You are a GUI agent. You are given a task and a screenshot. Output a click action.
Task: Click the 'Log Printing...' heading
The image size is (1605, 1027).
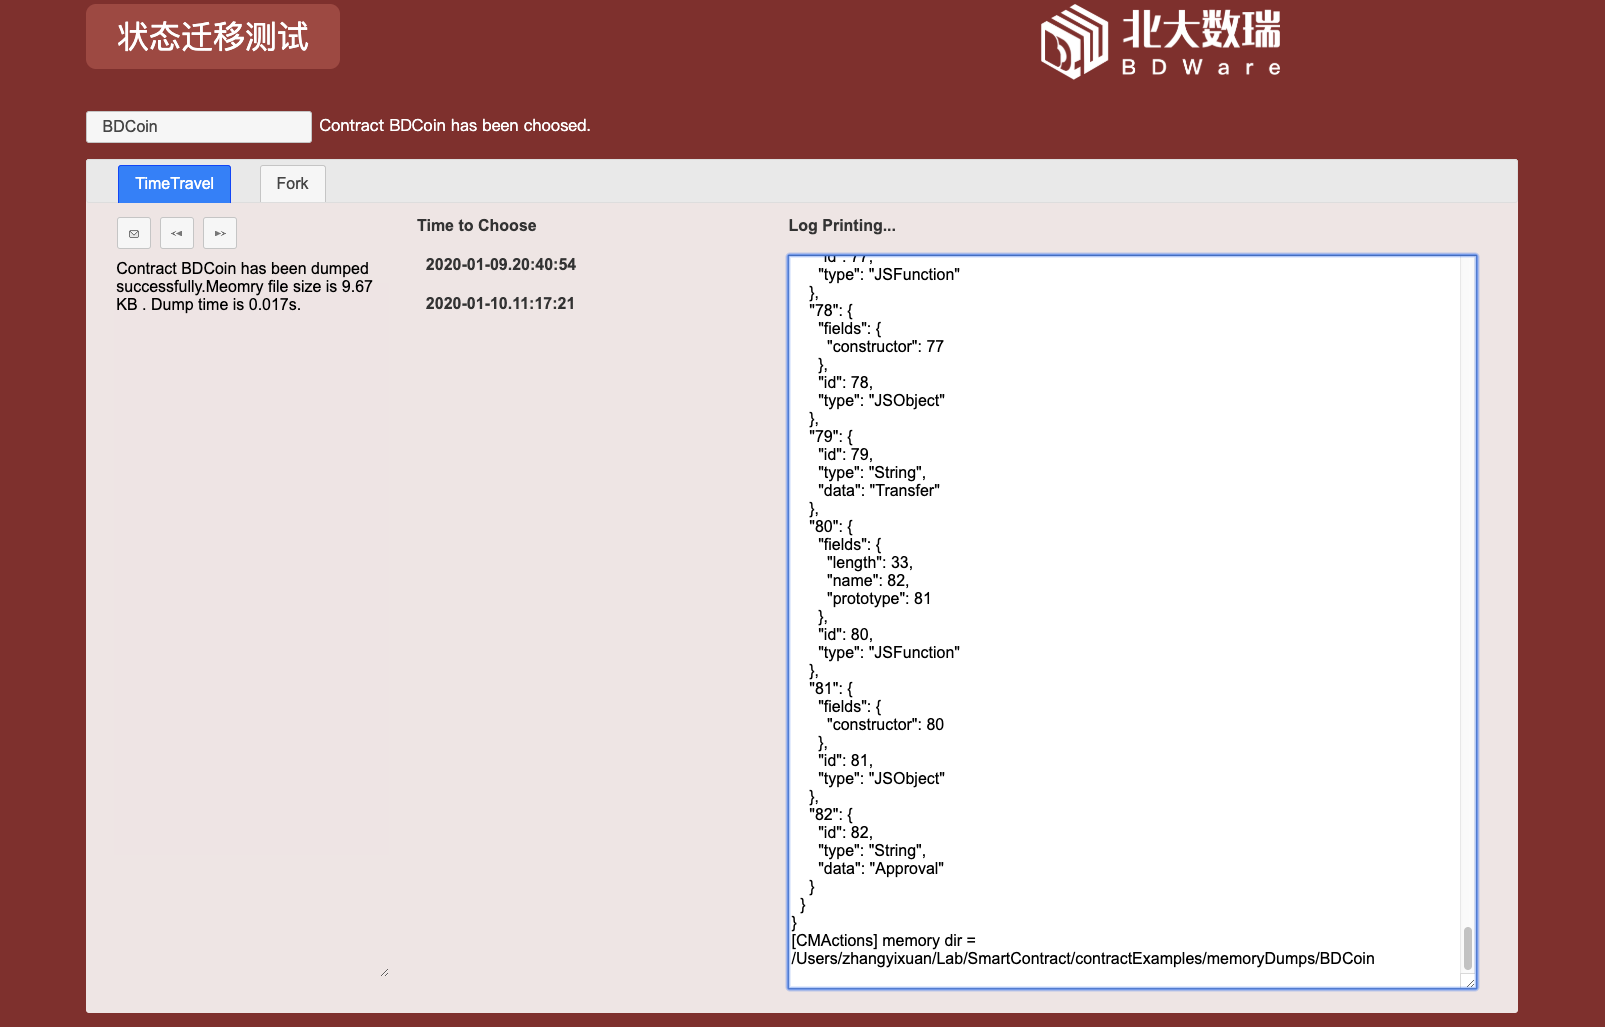pyautogui.click(x=841, y=226)
